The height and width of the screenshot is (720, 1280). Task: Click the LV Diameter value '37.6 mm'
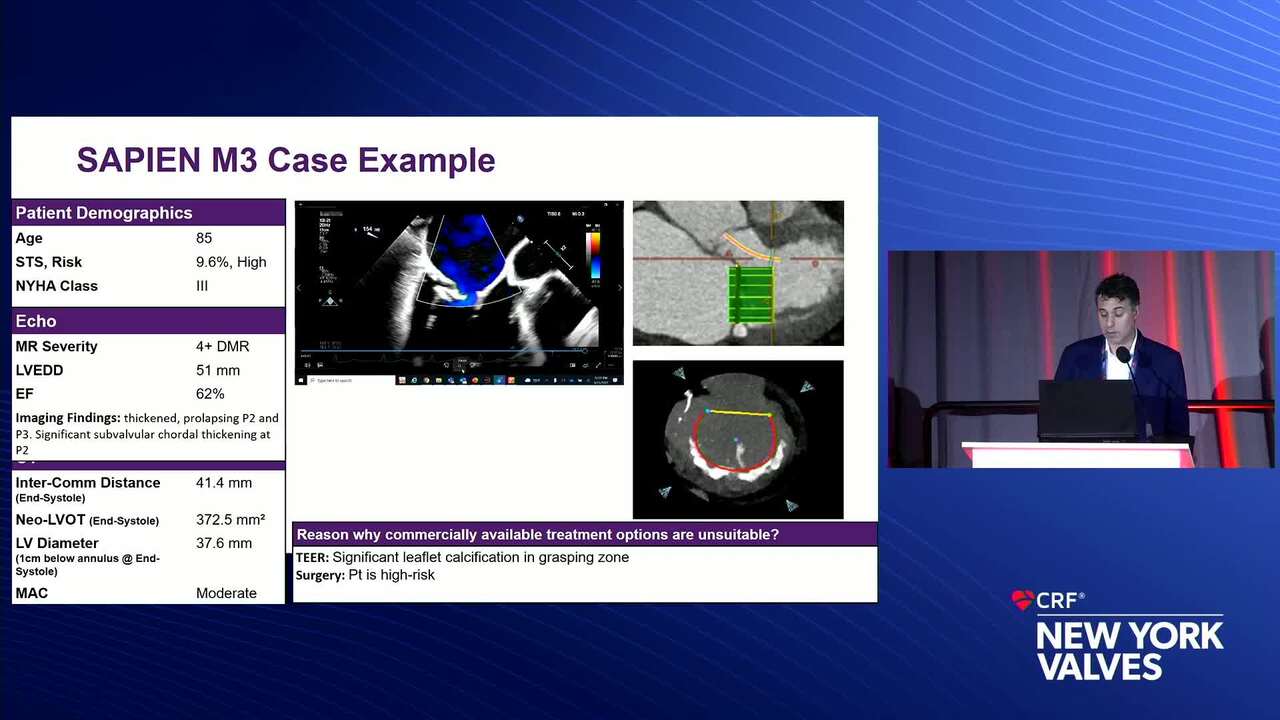coord(224,543)
